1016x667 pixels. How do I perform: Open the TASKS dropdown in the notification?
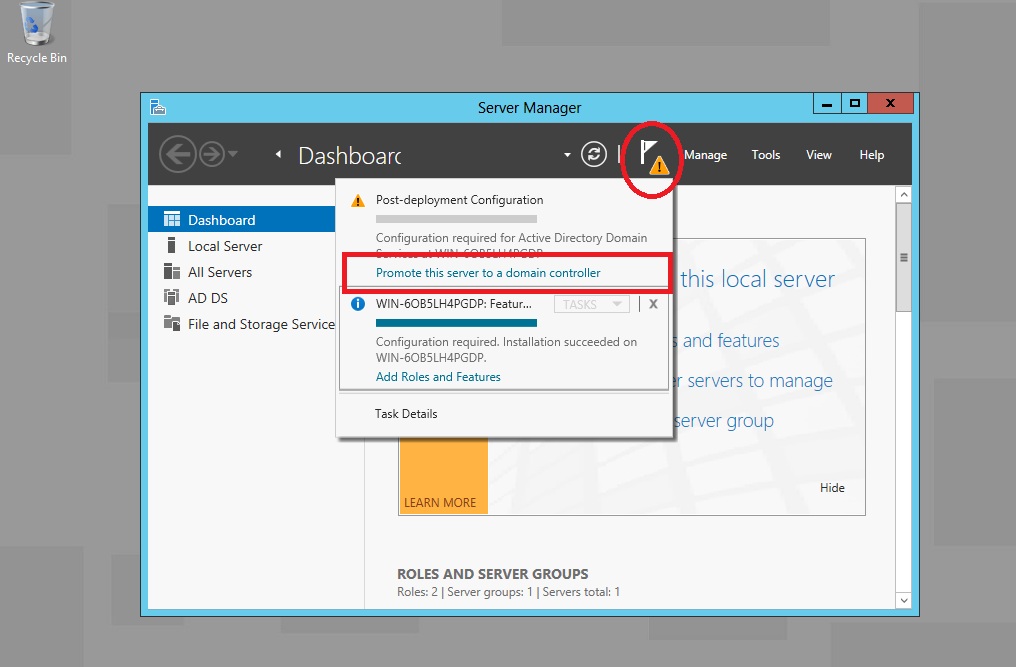coord(592,305)
